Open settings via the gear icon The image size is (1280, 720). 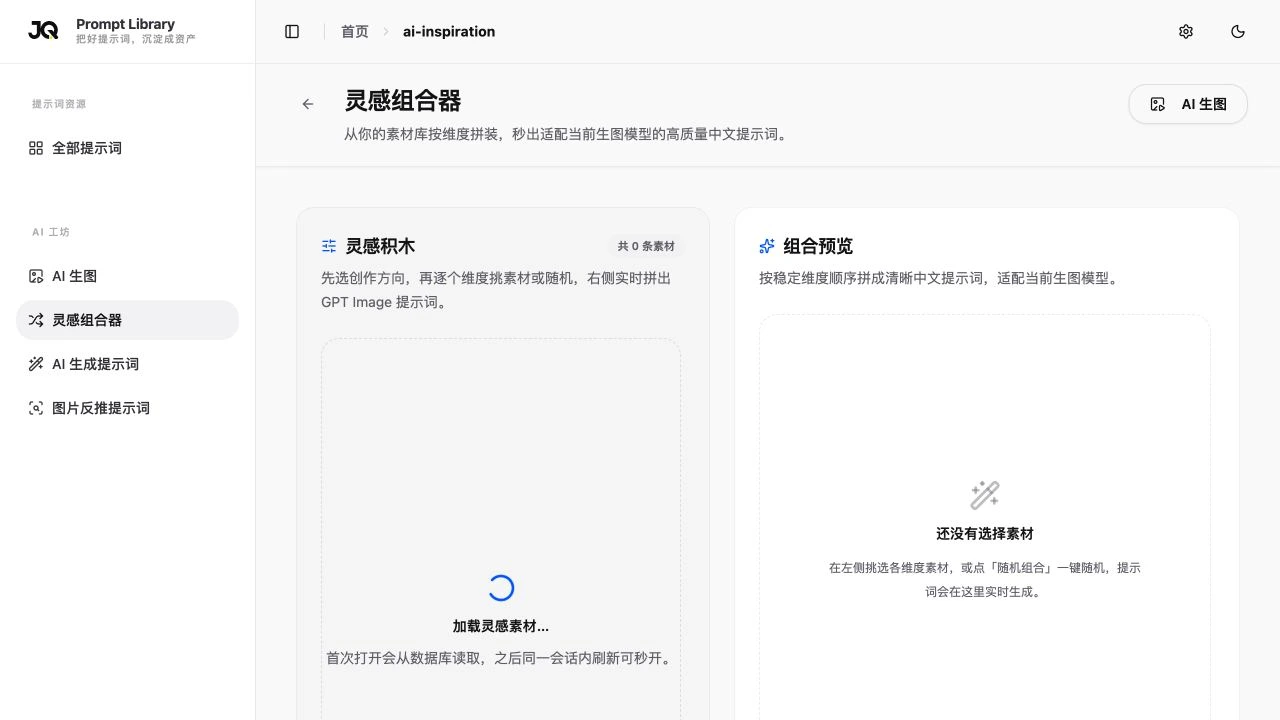pos(1186,32)
